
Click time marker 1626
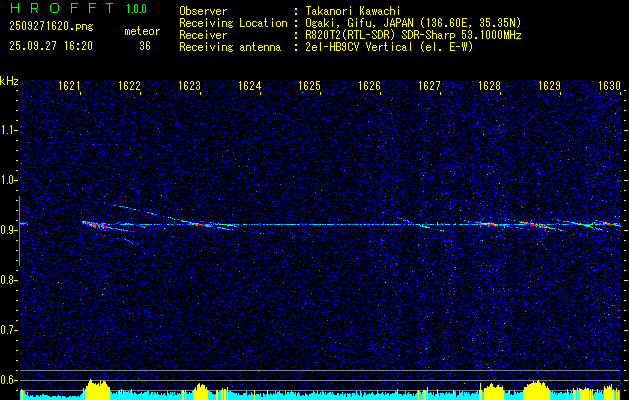[x=369, y=85]
